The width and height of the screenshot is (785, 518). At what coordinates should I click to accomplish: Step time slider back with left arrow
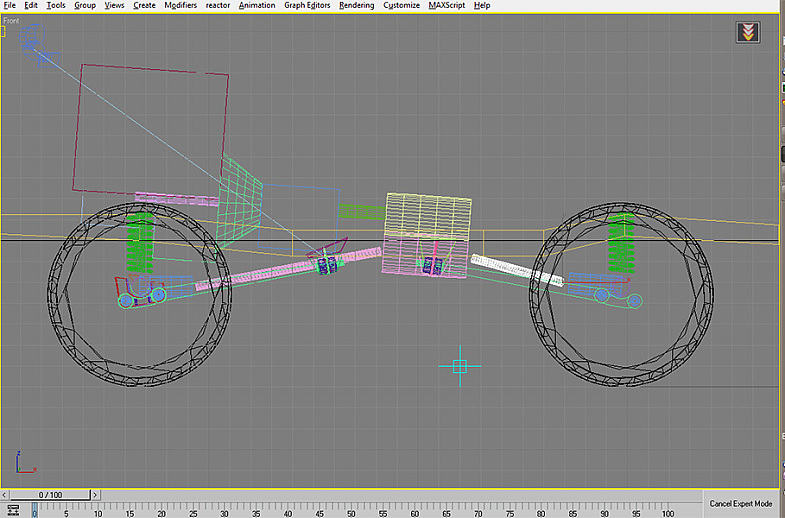[x=6, y=494]
